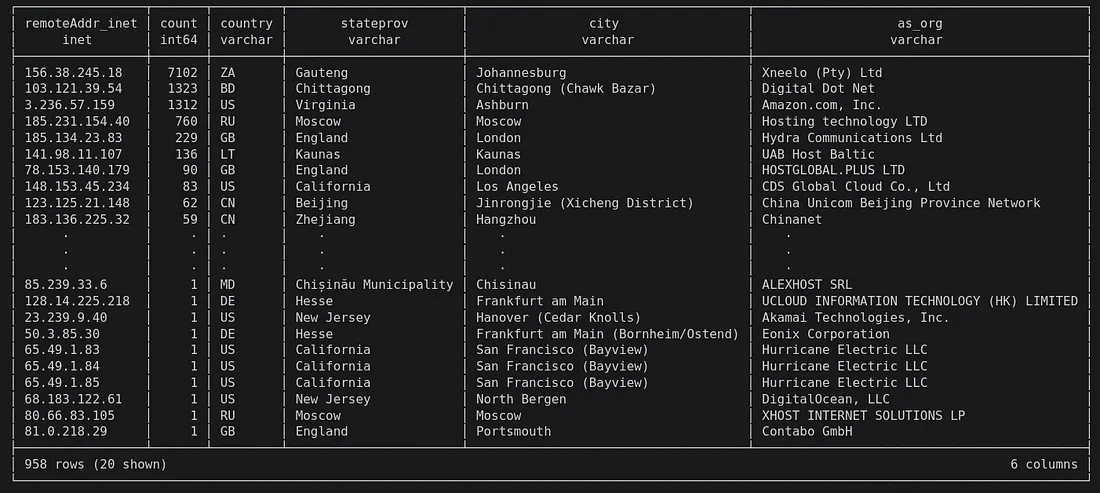The width and height of the screenshot is (1100, 493).
Task: Click the count column header
Action: [x=179, y=23]
